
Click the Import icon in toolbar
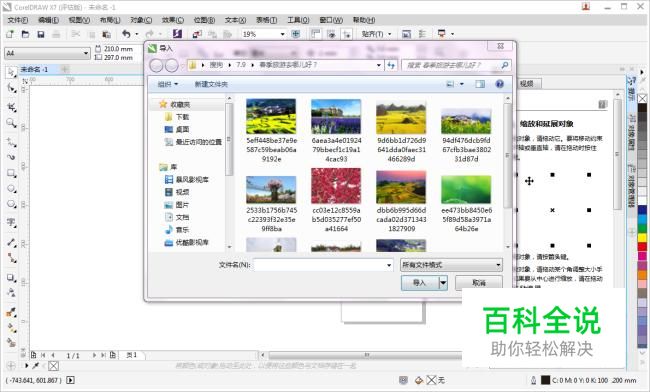[197, 34]
